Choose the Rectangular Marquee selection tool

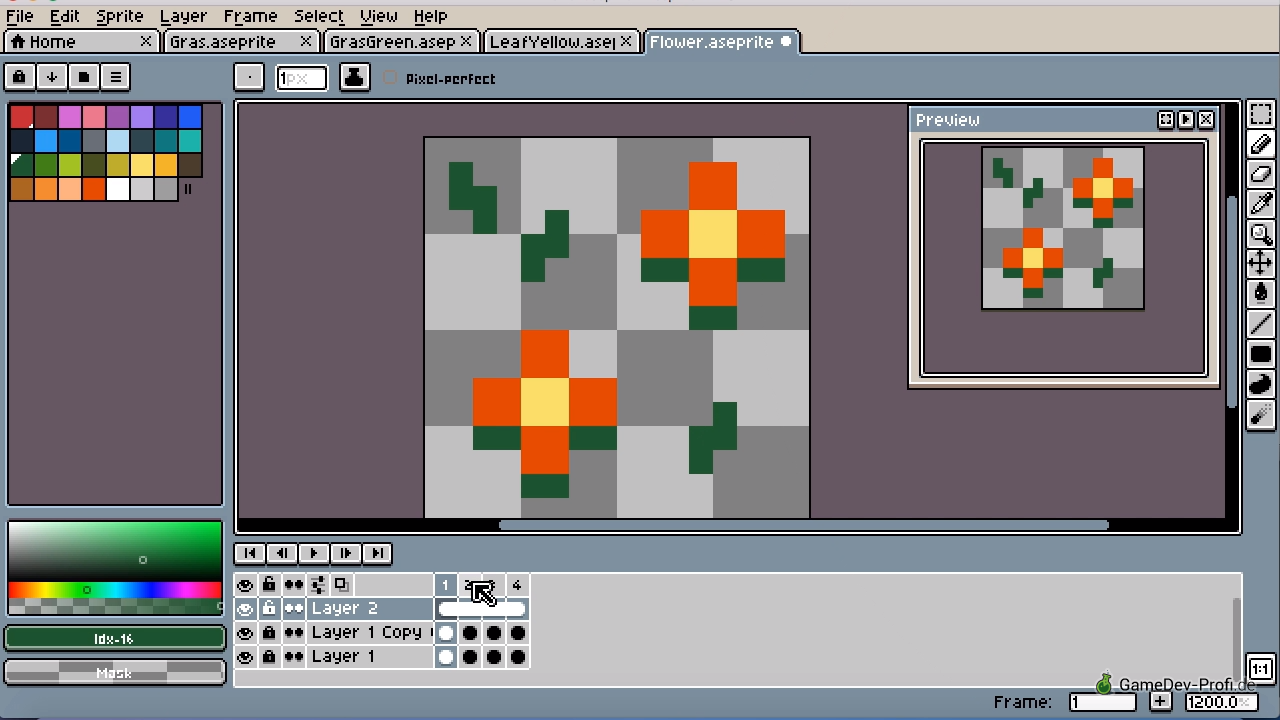(x=1260, y=114)
